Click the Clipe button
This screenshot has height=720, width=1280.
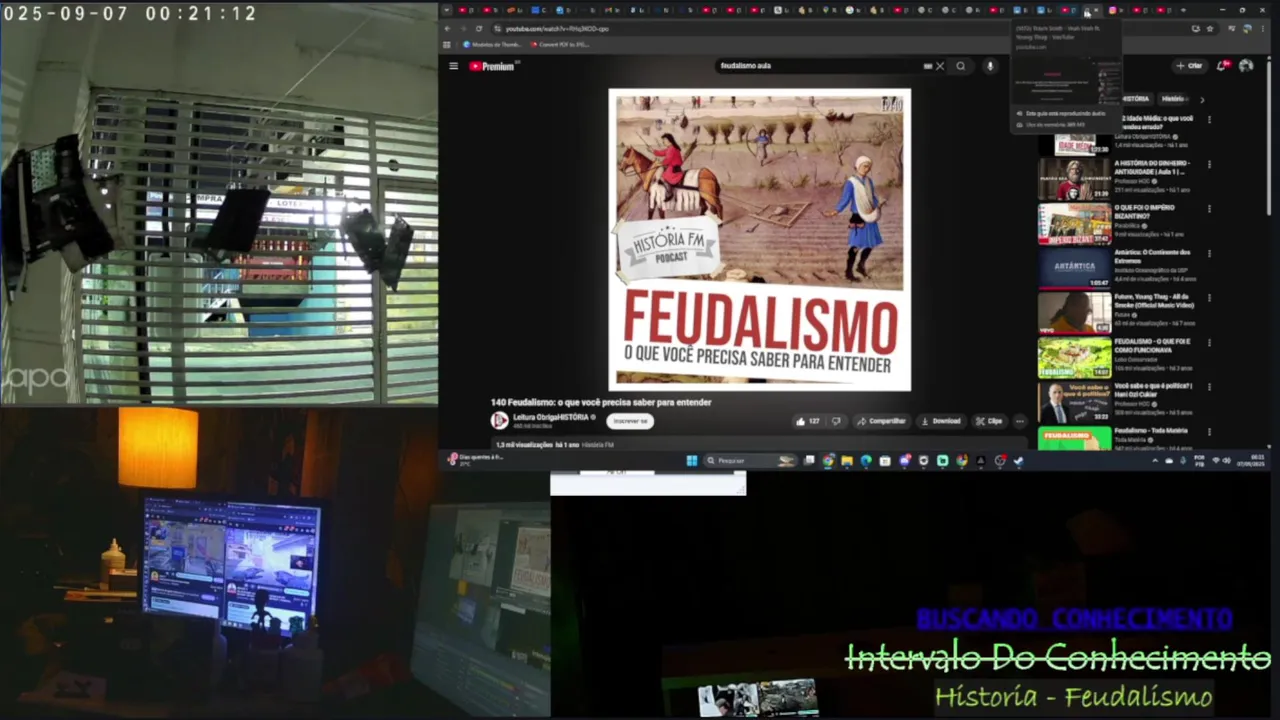[989, 421]
